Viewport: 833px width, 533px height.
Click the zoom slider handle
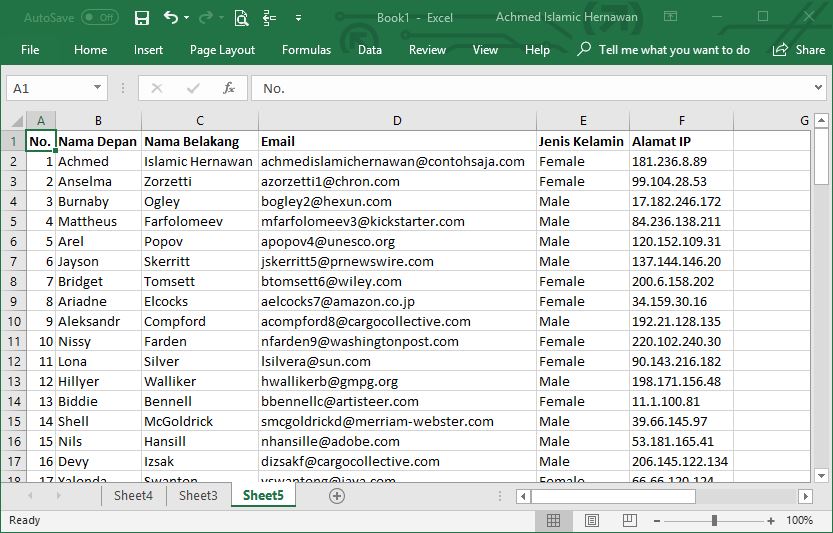pyautogui.click(x=714, y=521)
